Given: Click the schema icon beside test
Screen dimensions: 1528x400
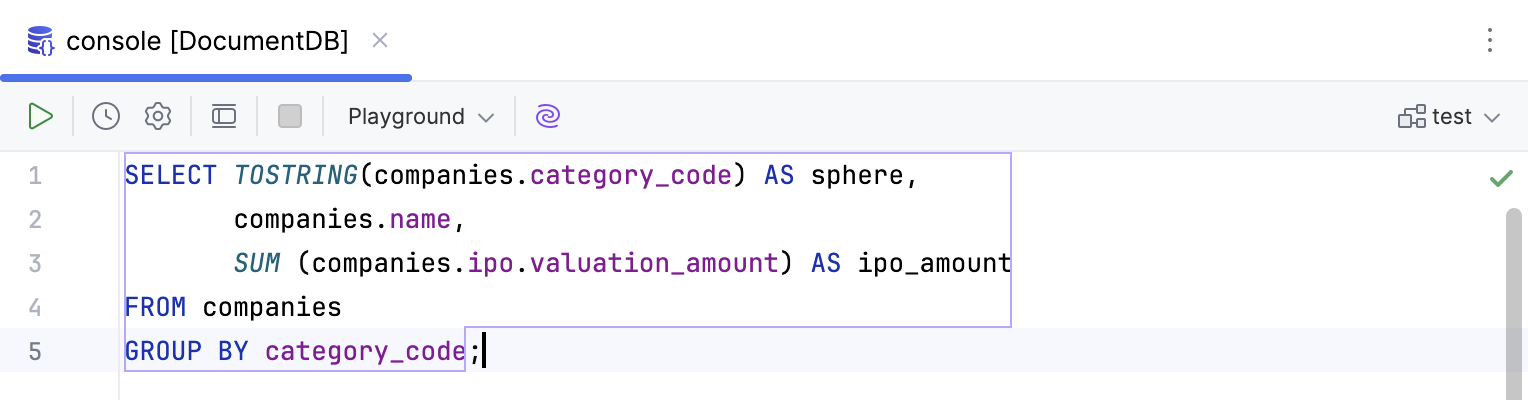Looking at the screenshot, I should point(1411,117).
